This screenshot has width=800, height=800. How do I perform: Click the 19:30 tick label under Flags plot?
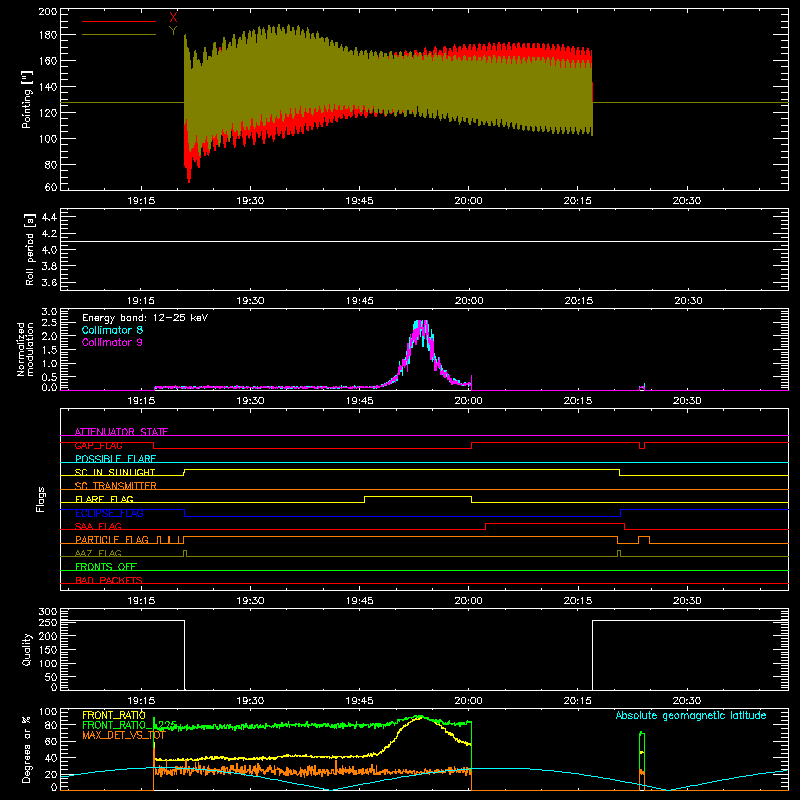click(250, 601)
